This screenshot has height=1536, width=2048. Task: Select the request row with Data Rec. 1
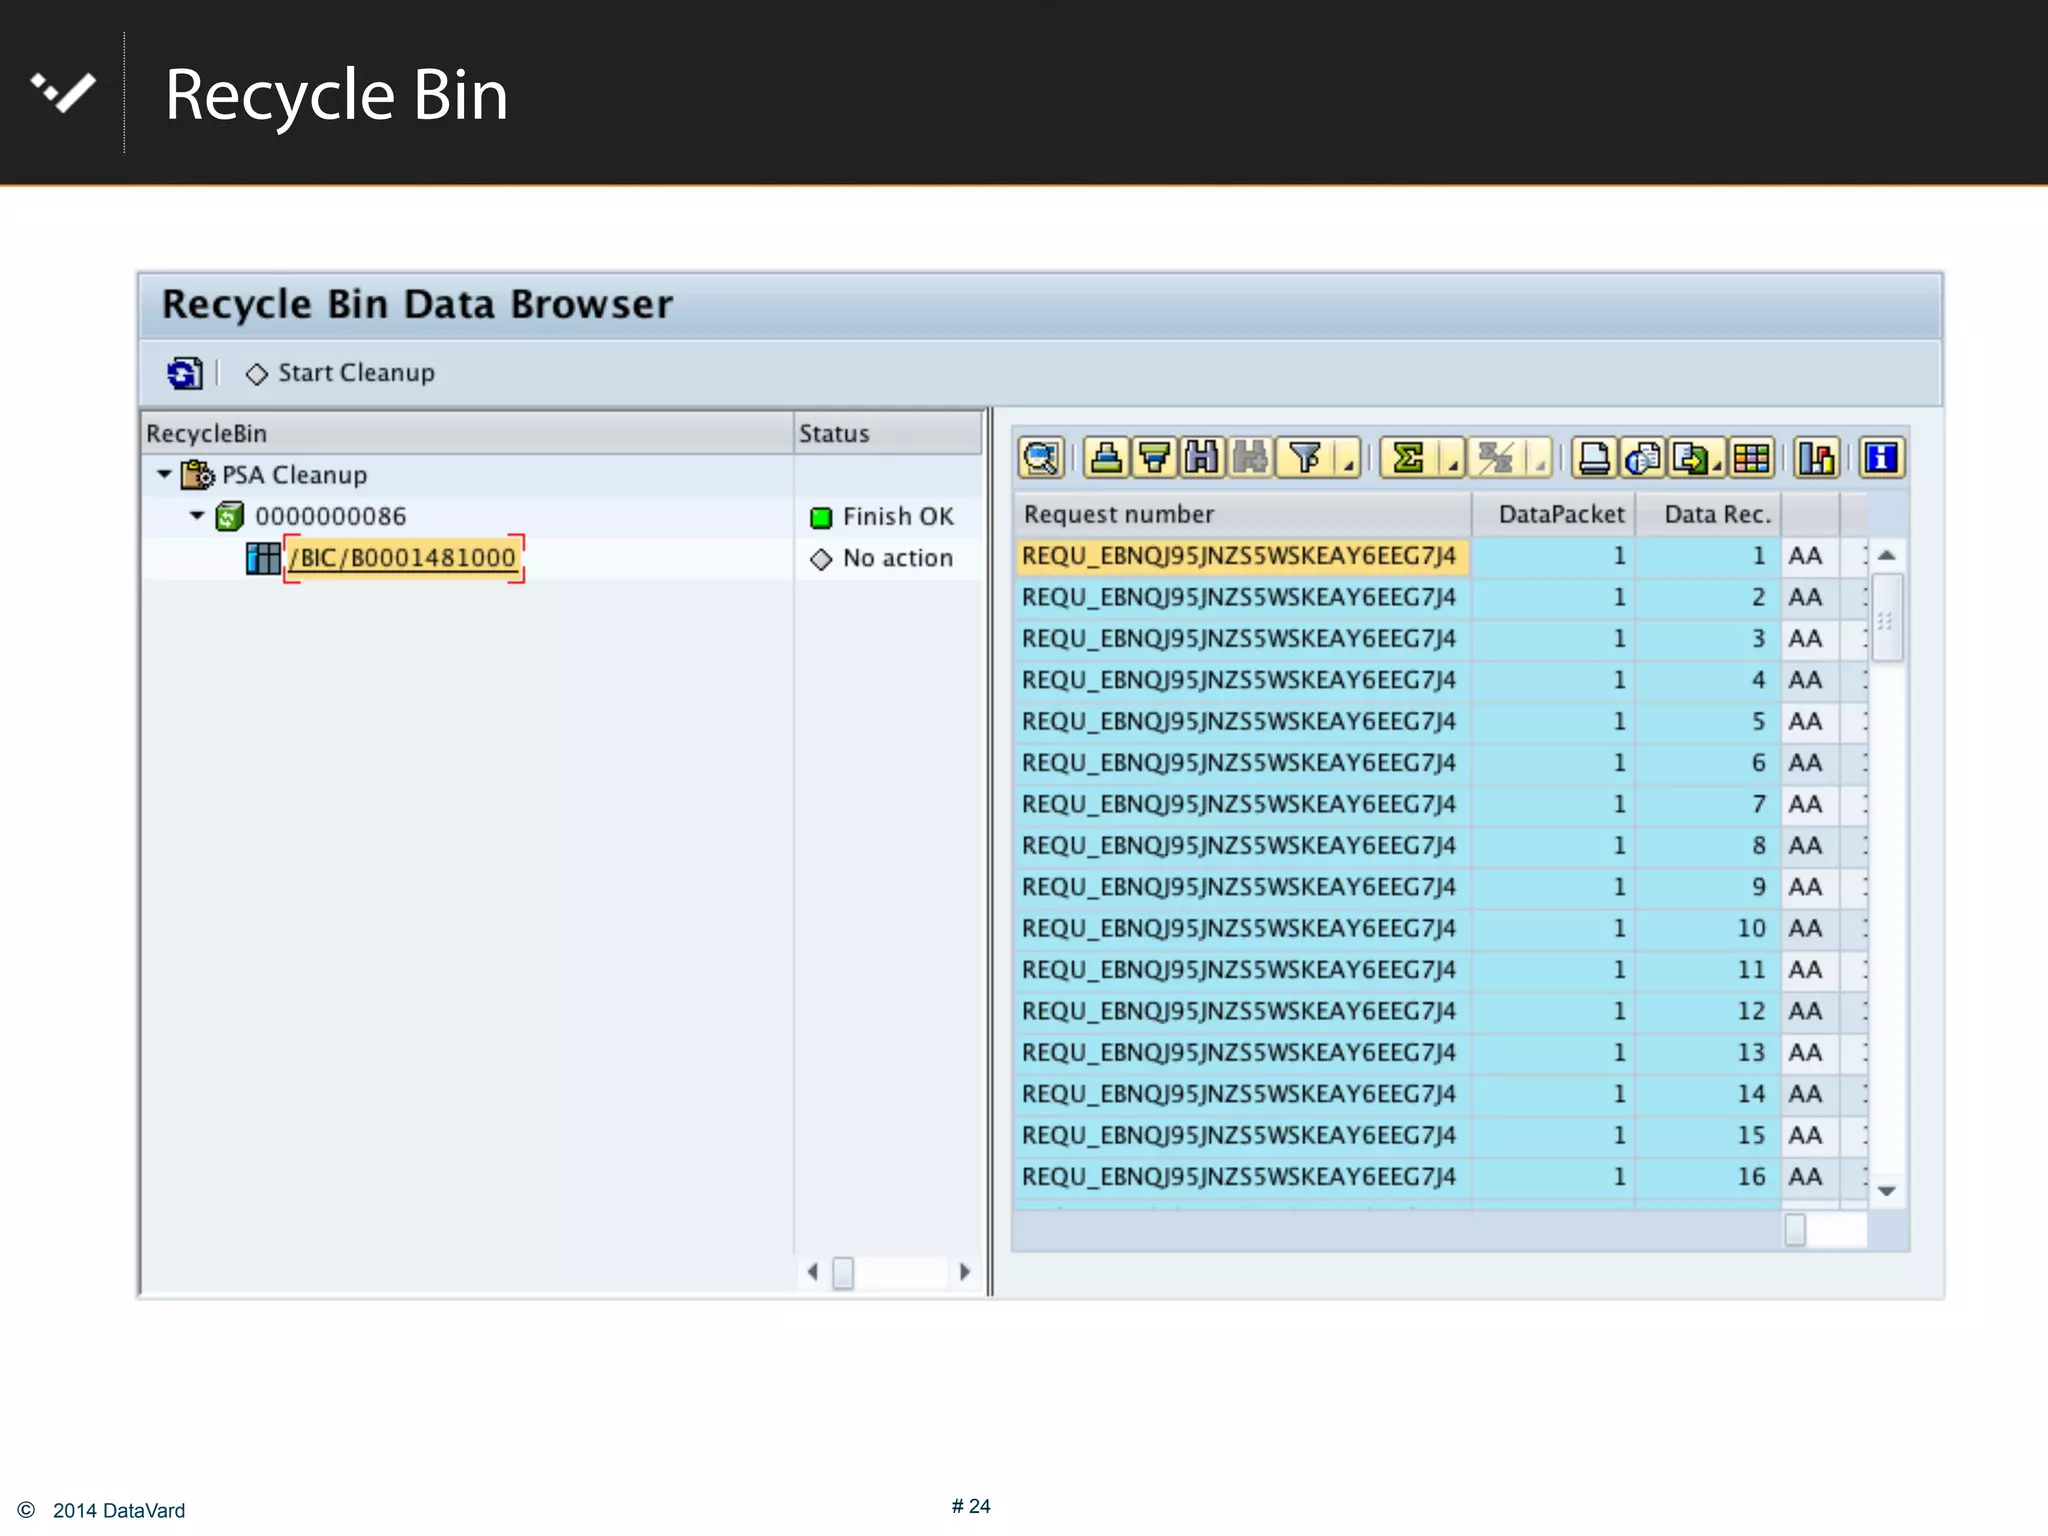1440,556
